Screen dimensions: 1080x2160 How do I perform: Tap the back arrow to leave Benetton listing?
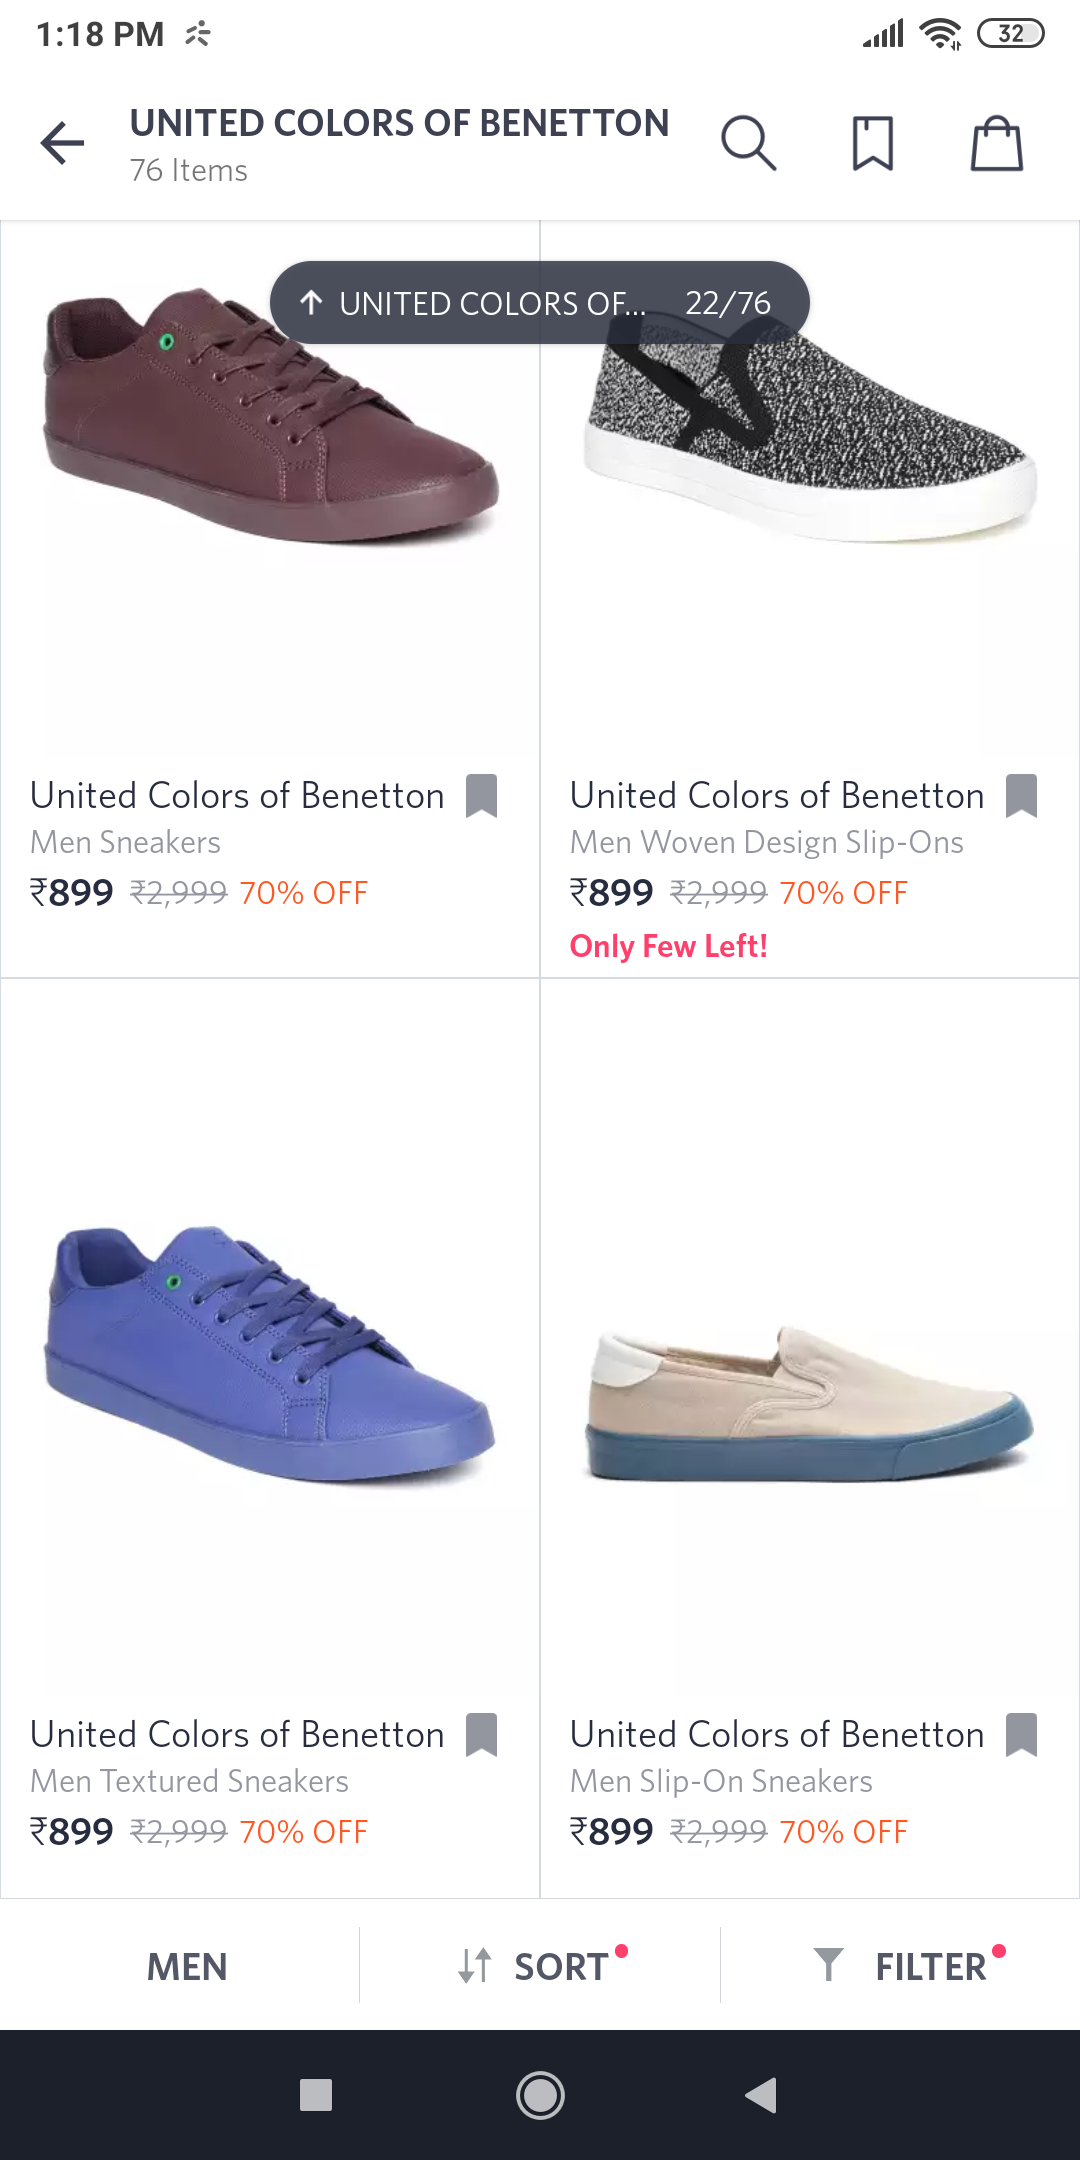pos(62,142)
